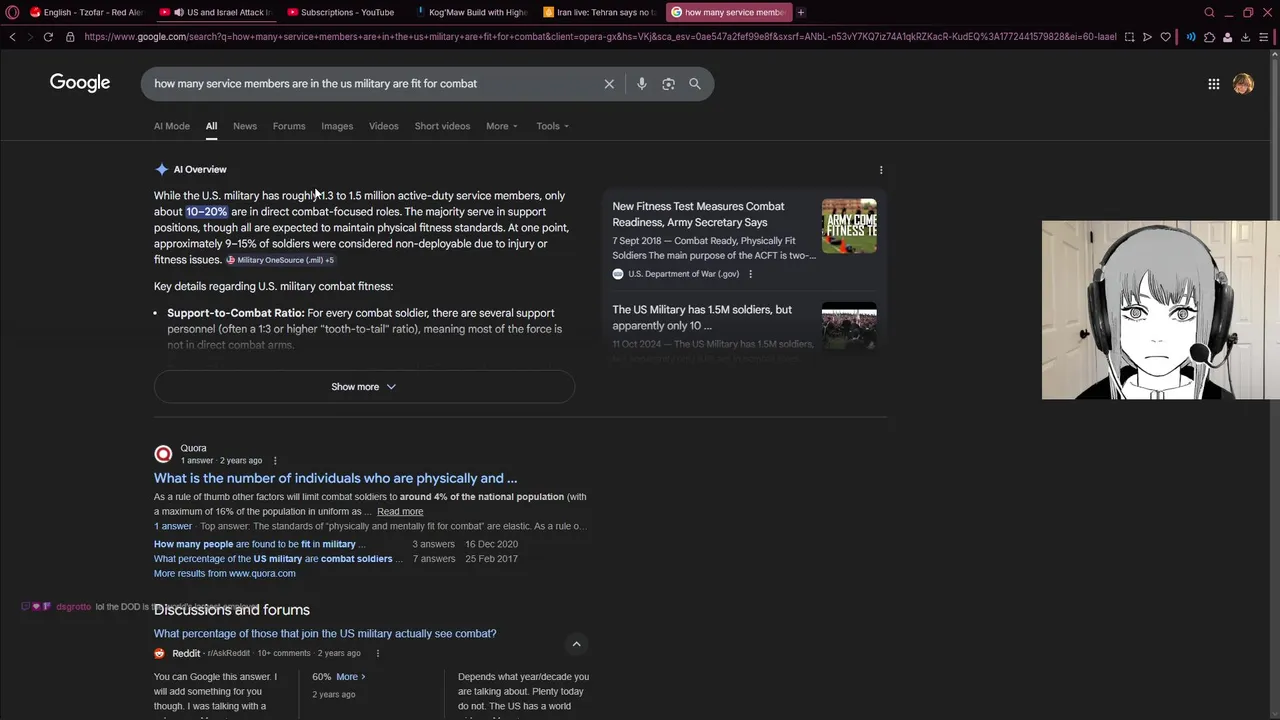1280x720 pixels.
Task: Click the Google search input field
Action: (x=375, y=84)
